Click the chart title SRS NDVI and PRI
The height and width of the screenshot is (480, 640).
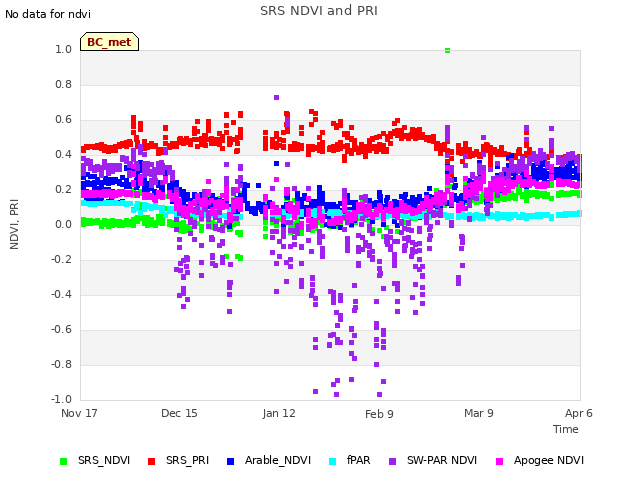[x=319, y=11]
